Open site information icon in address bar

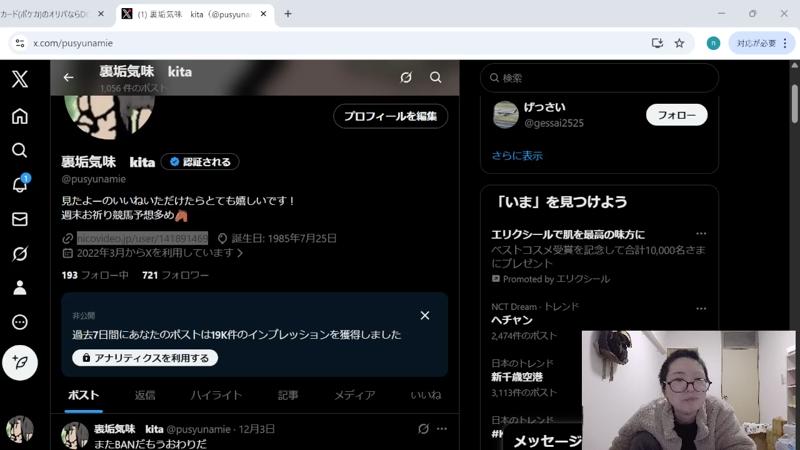click(x=20, y=43)
